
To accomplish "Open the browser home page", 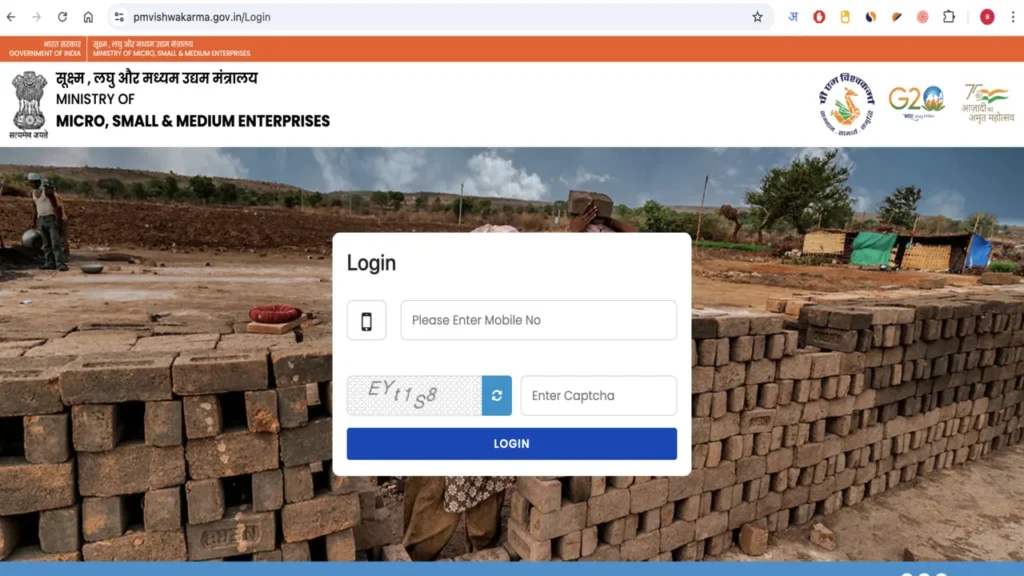I will 88,17.
